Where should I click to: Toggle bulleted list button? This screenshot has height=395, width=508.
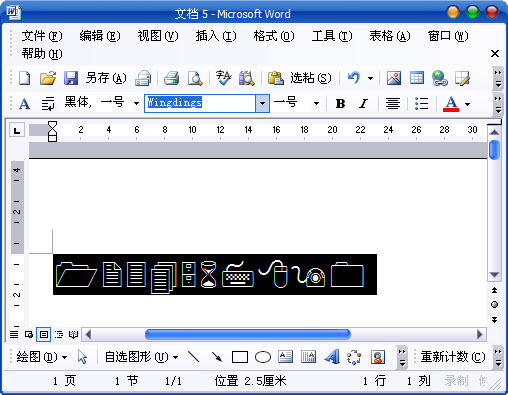(x=421, y=104)
